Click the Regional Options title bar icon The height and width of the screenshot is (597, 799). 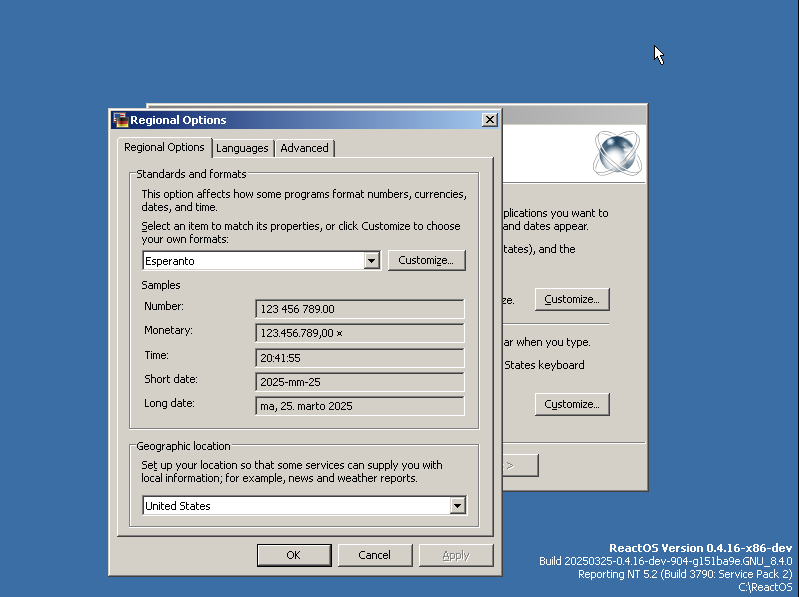tap(120, 120)
